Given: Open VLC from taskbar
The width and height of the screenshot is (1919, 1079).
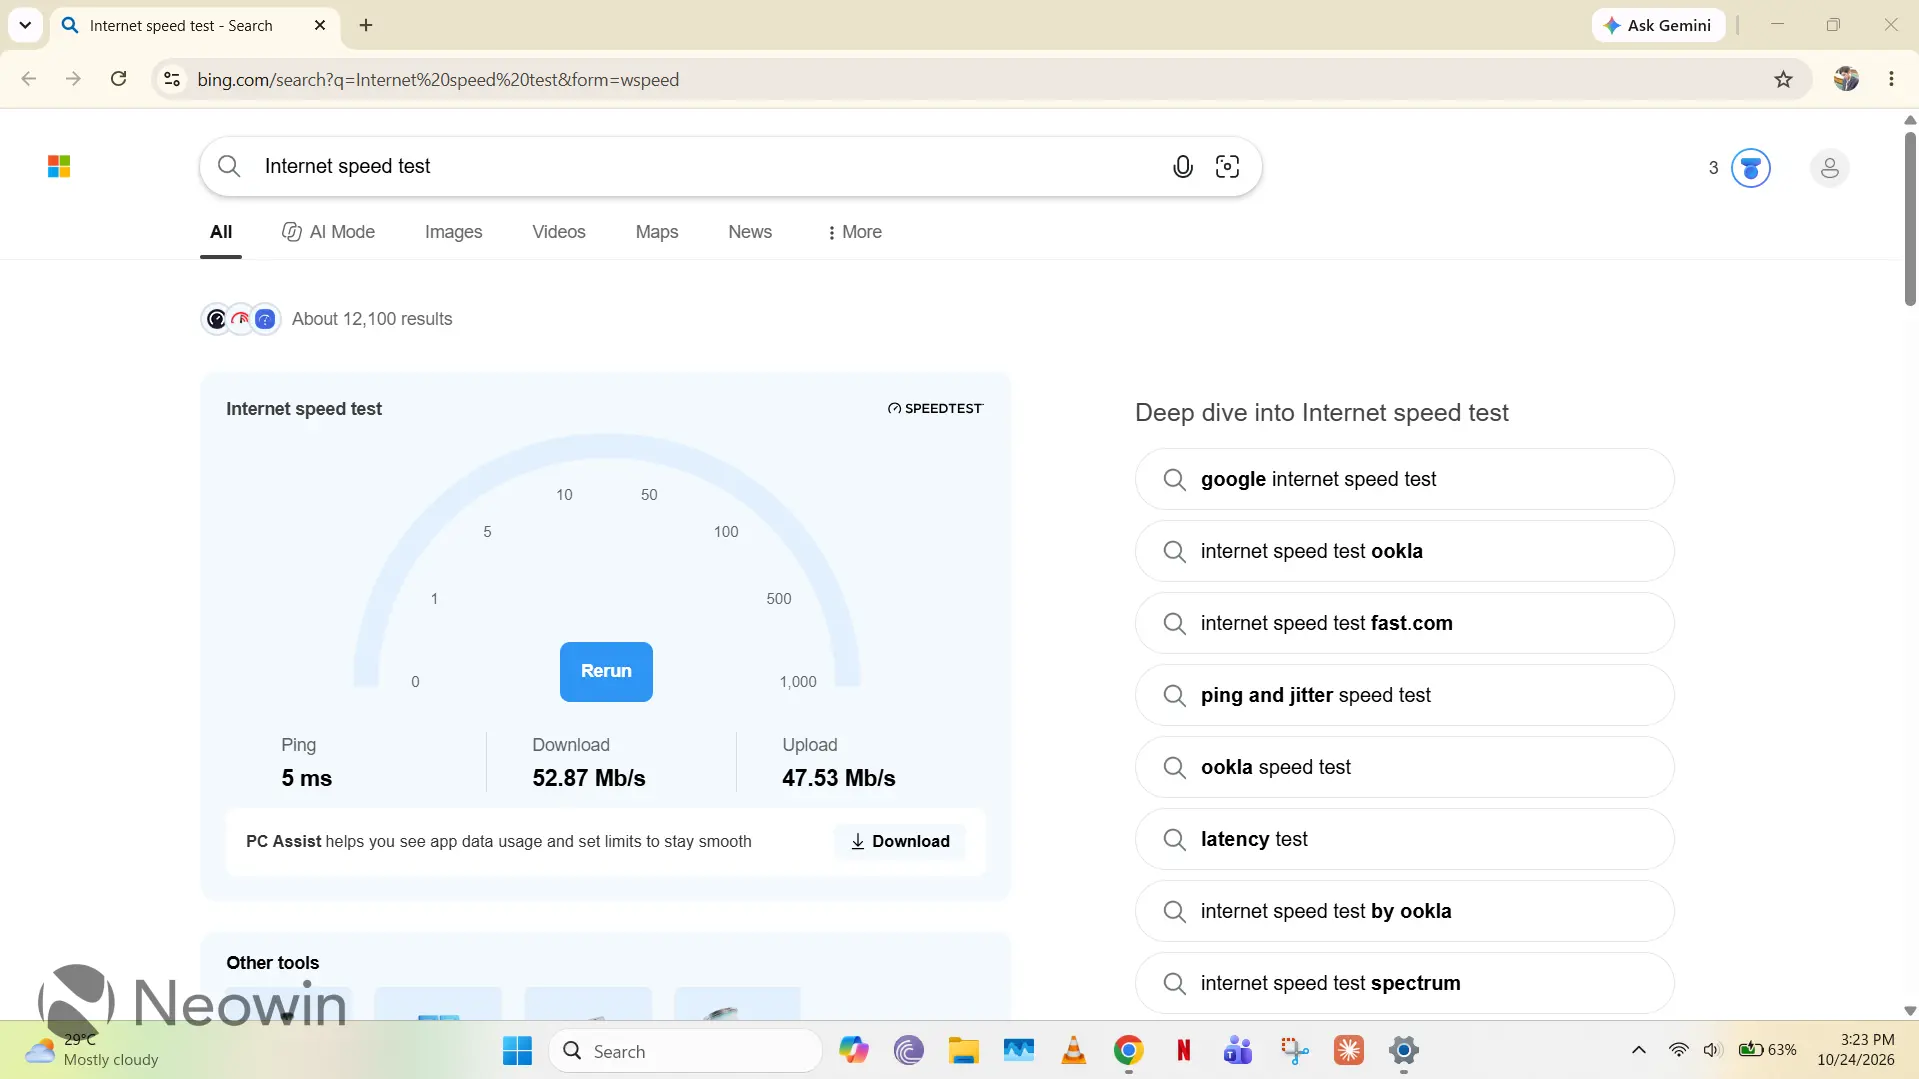Looking at the screenshot, I should (1073, 1051).
